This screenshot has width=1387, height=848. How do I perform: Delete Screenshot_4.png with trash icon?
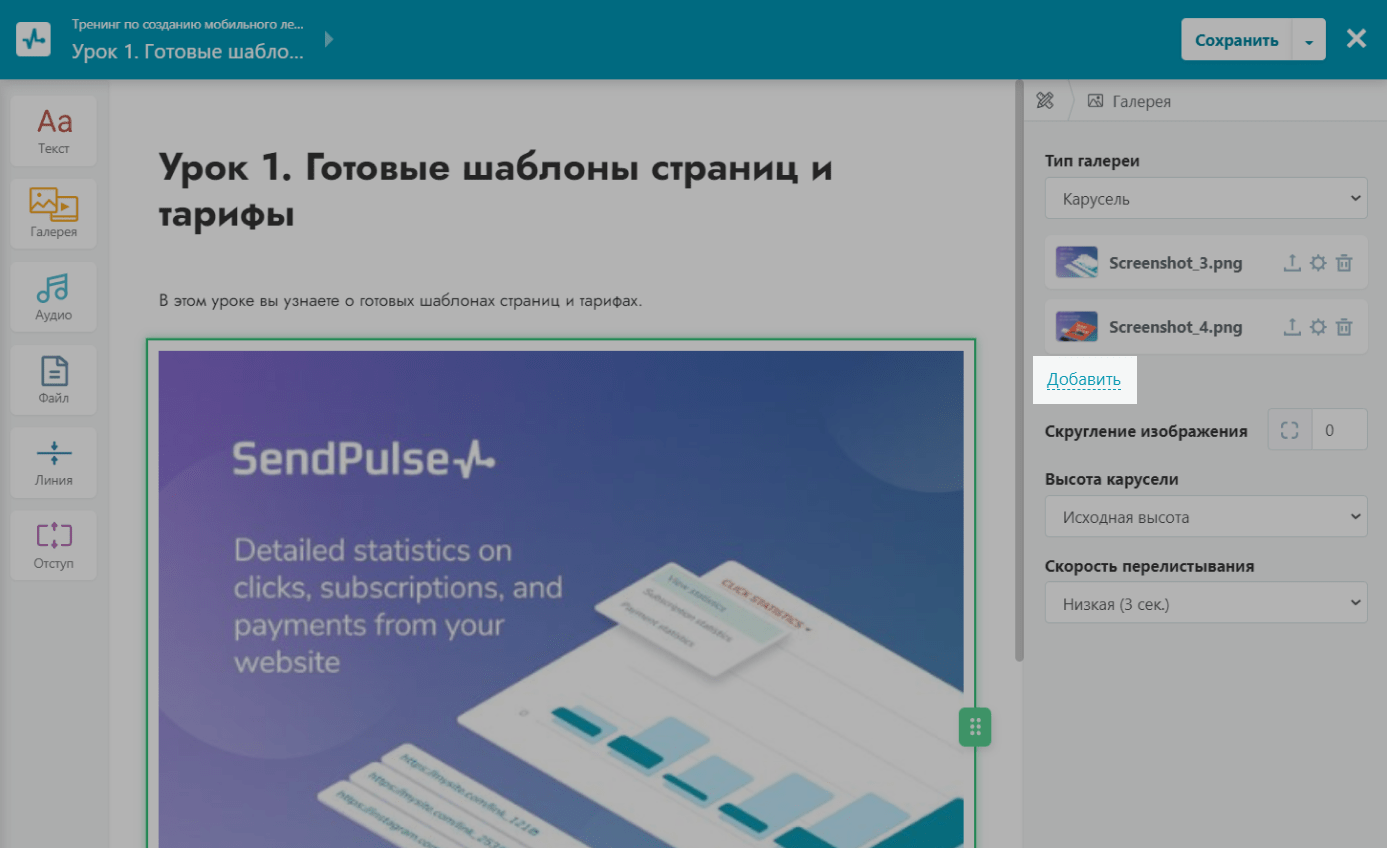(1345, 327)
